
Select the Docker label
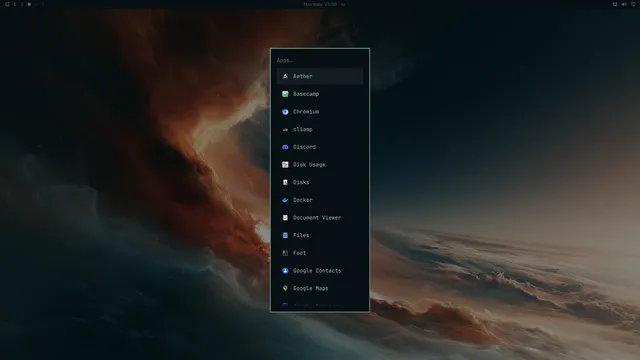(303, 200)
